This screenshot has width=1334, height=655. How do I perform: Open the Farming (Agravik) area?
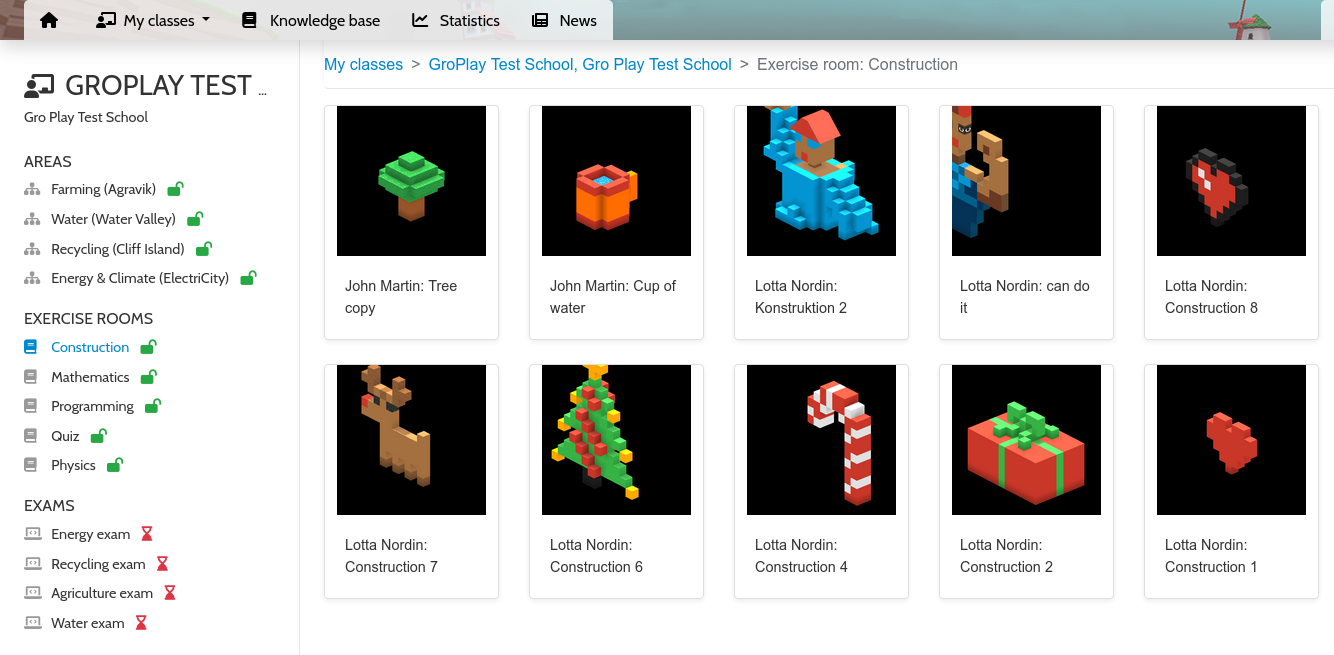pyautogui.click(x=104, y=189)
